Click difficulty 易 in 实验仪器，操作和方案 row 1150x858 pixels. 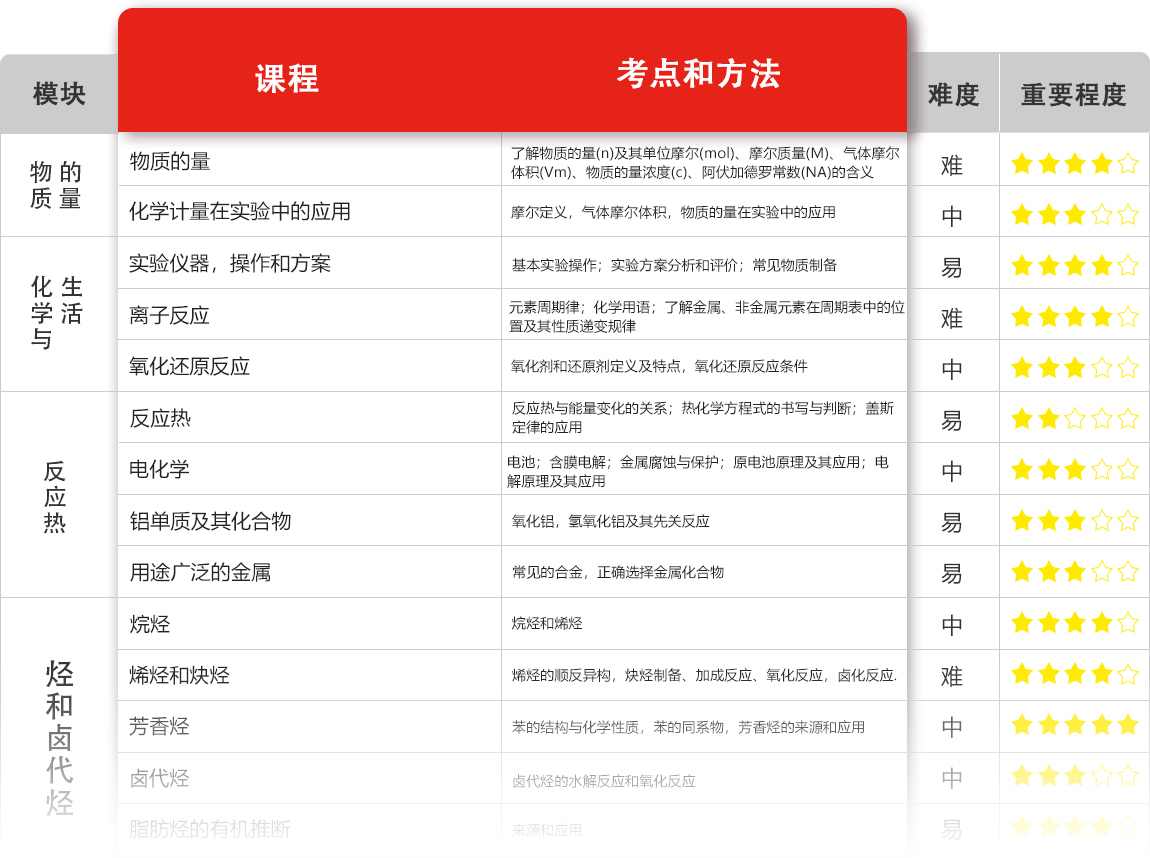(952, 268)
